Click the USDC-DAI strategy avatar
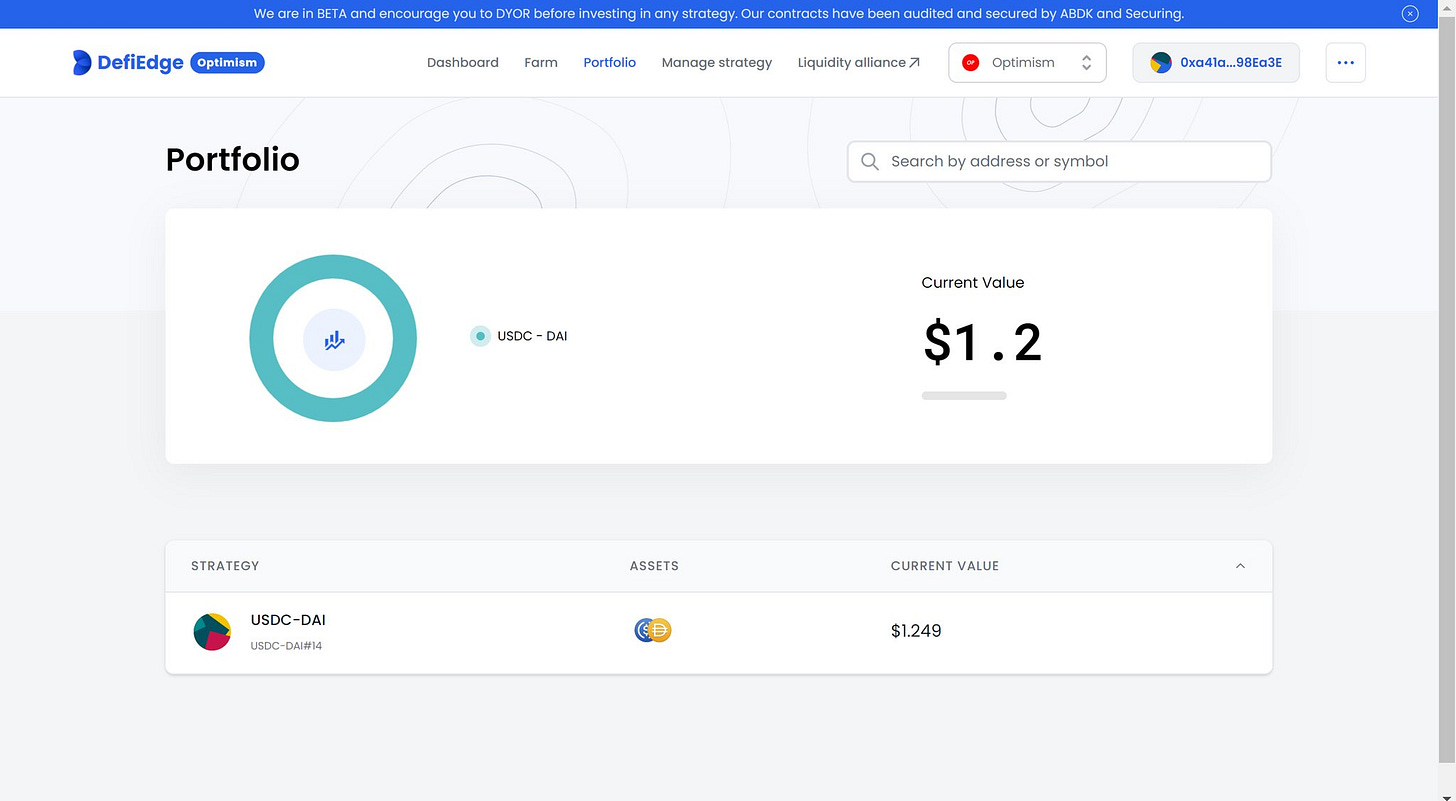Image resolution: width=1456 pixels, height=801 pixels. [212, 632]
